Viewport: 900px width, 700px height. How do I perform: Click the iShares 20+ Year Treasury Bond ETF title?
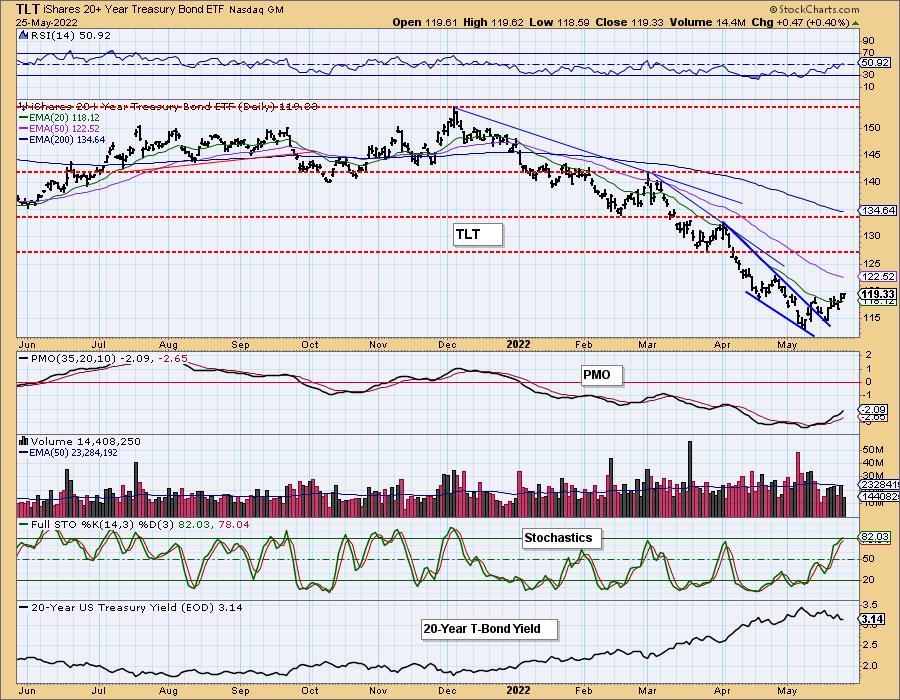click(134, 10)
